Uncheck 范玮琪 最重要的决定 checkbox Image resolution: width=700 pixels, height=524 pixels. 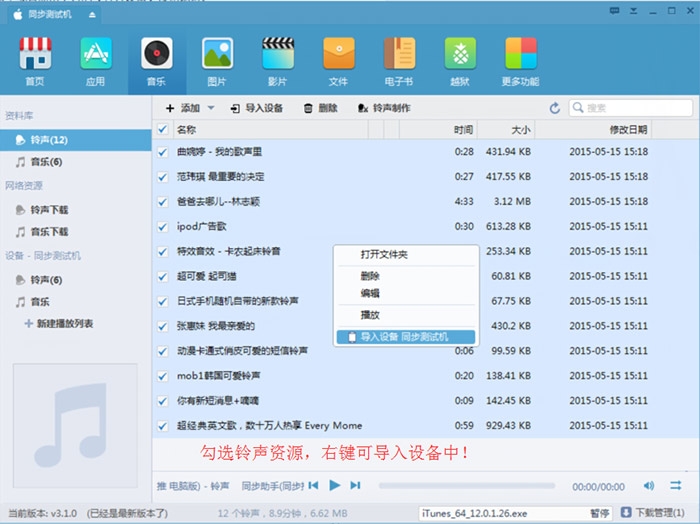click(162, 177)
